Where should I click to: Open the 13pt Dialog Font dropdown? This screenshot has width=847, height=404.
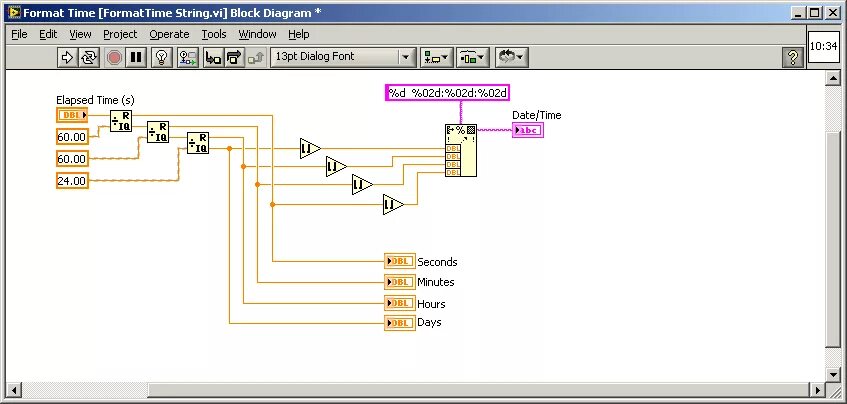[x=343, y=57]
